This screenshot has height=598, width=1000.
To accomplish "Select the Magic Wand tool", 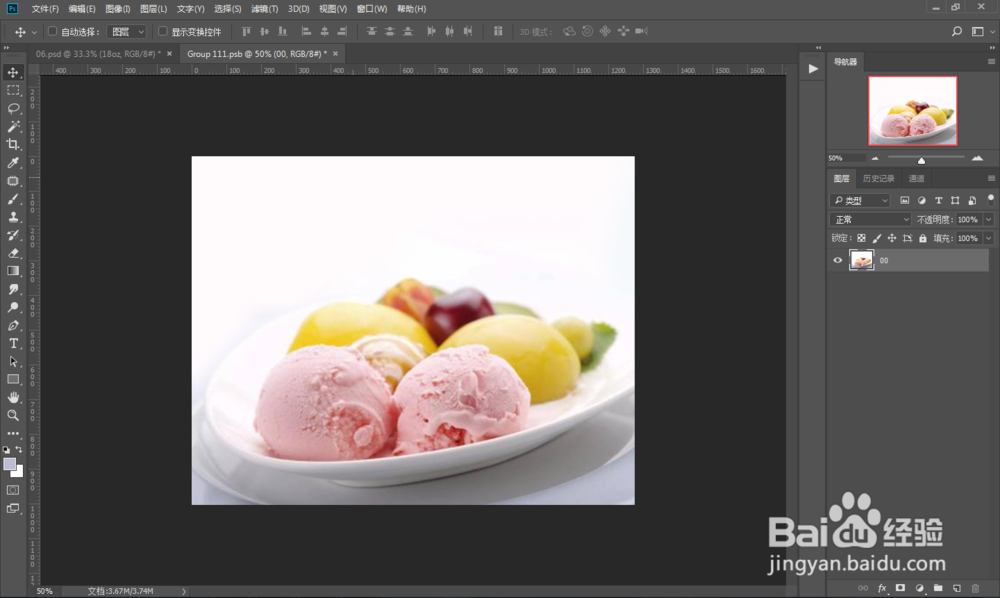I will pyautogui.click(x=13, y=126).
